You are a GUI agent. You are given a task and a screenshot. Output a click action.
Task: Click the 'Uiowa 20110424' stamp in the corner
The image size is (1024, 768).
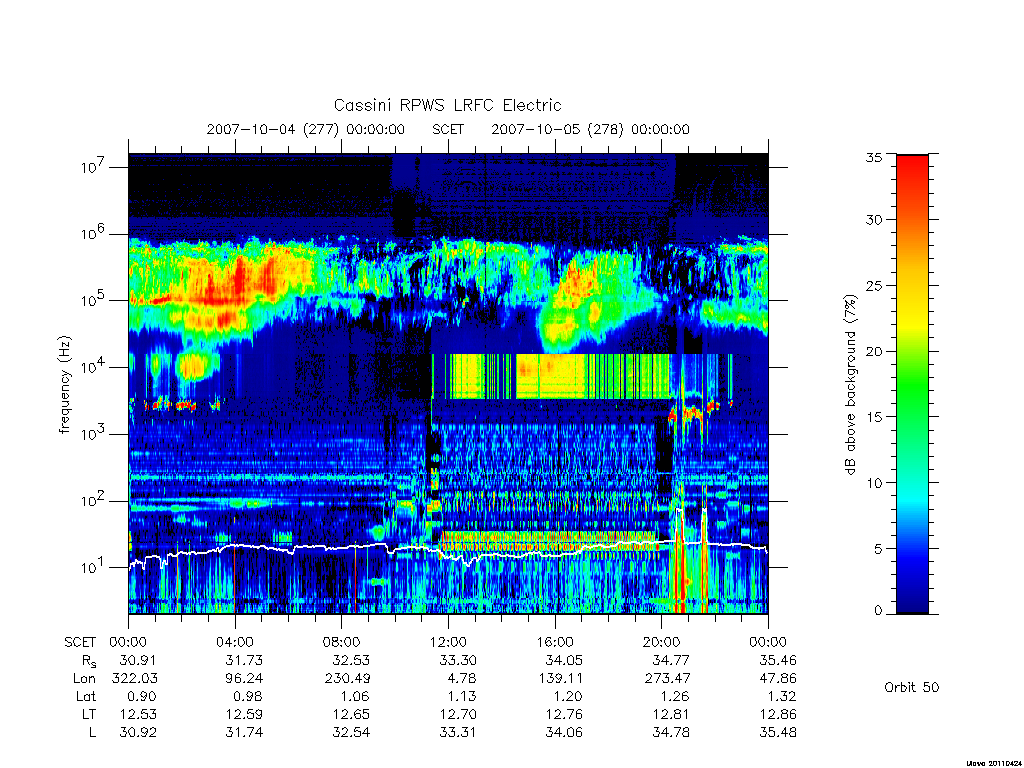coord(995,763)
